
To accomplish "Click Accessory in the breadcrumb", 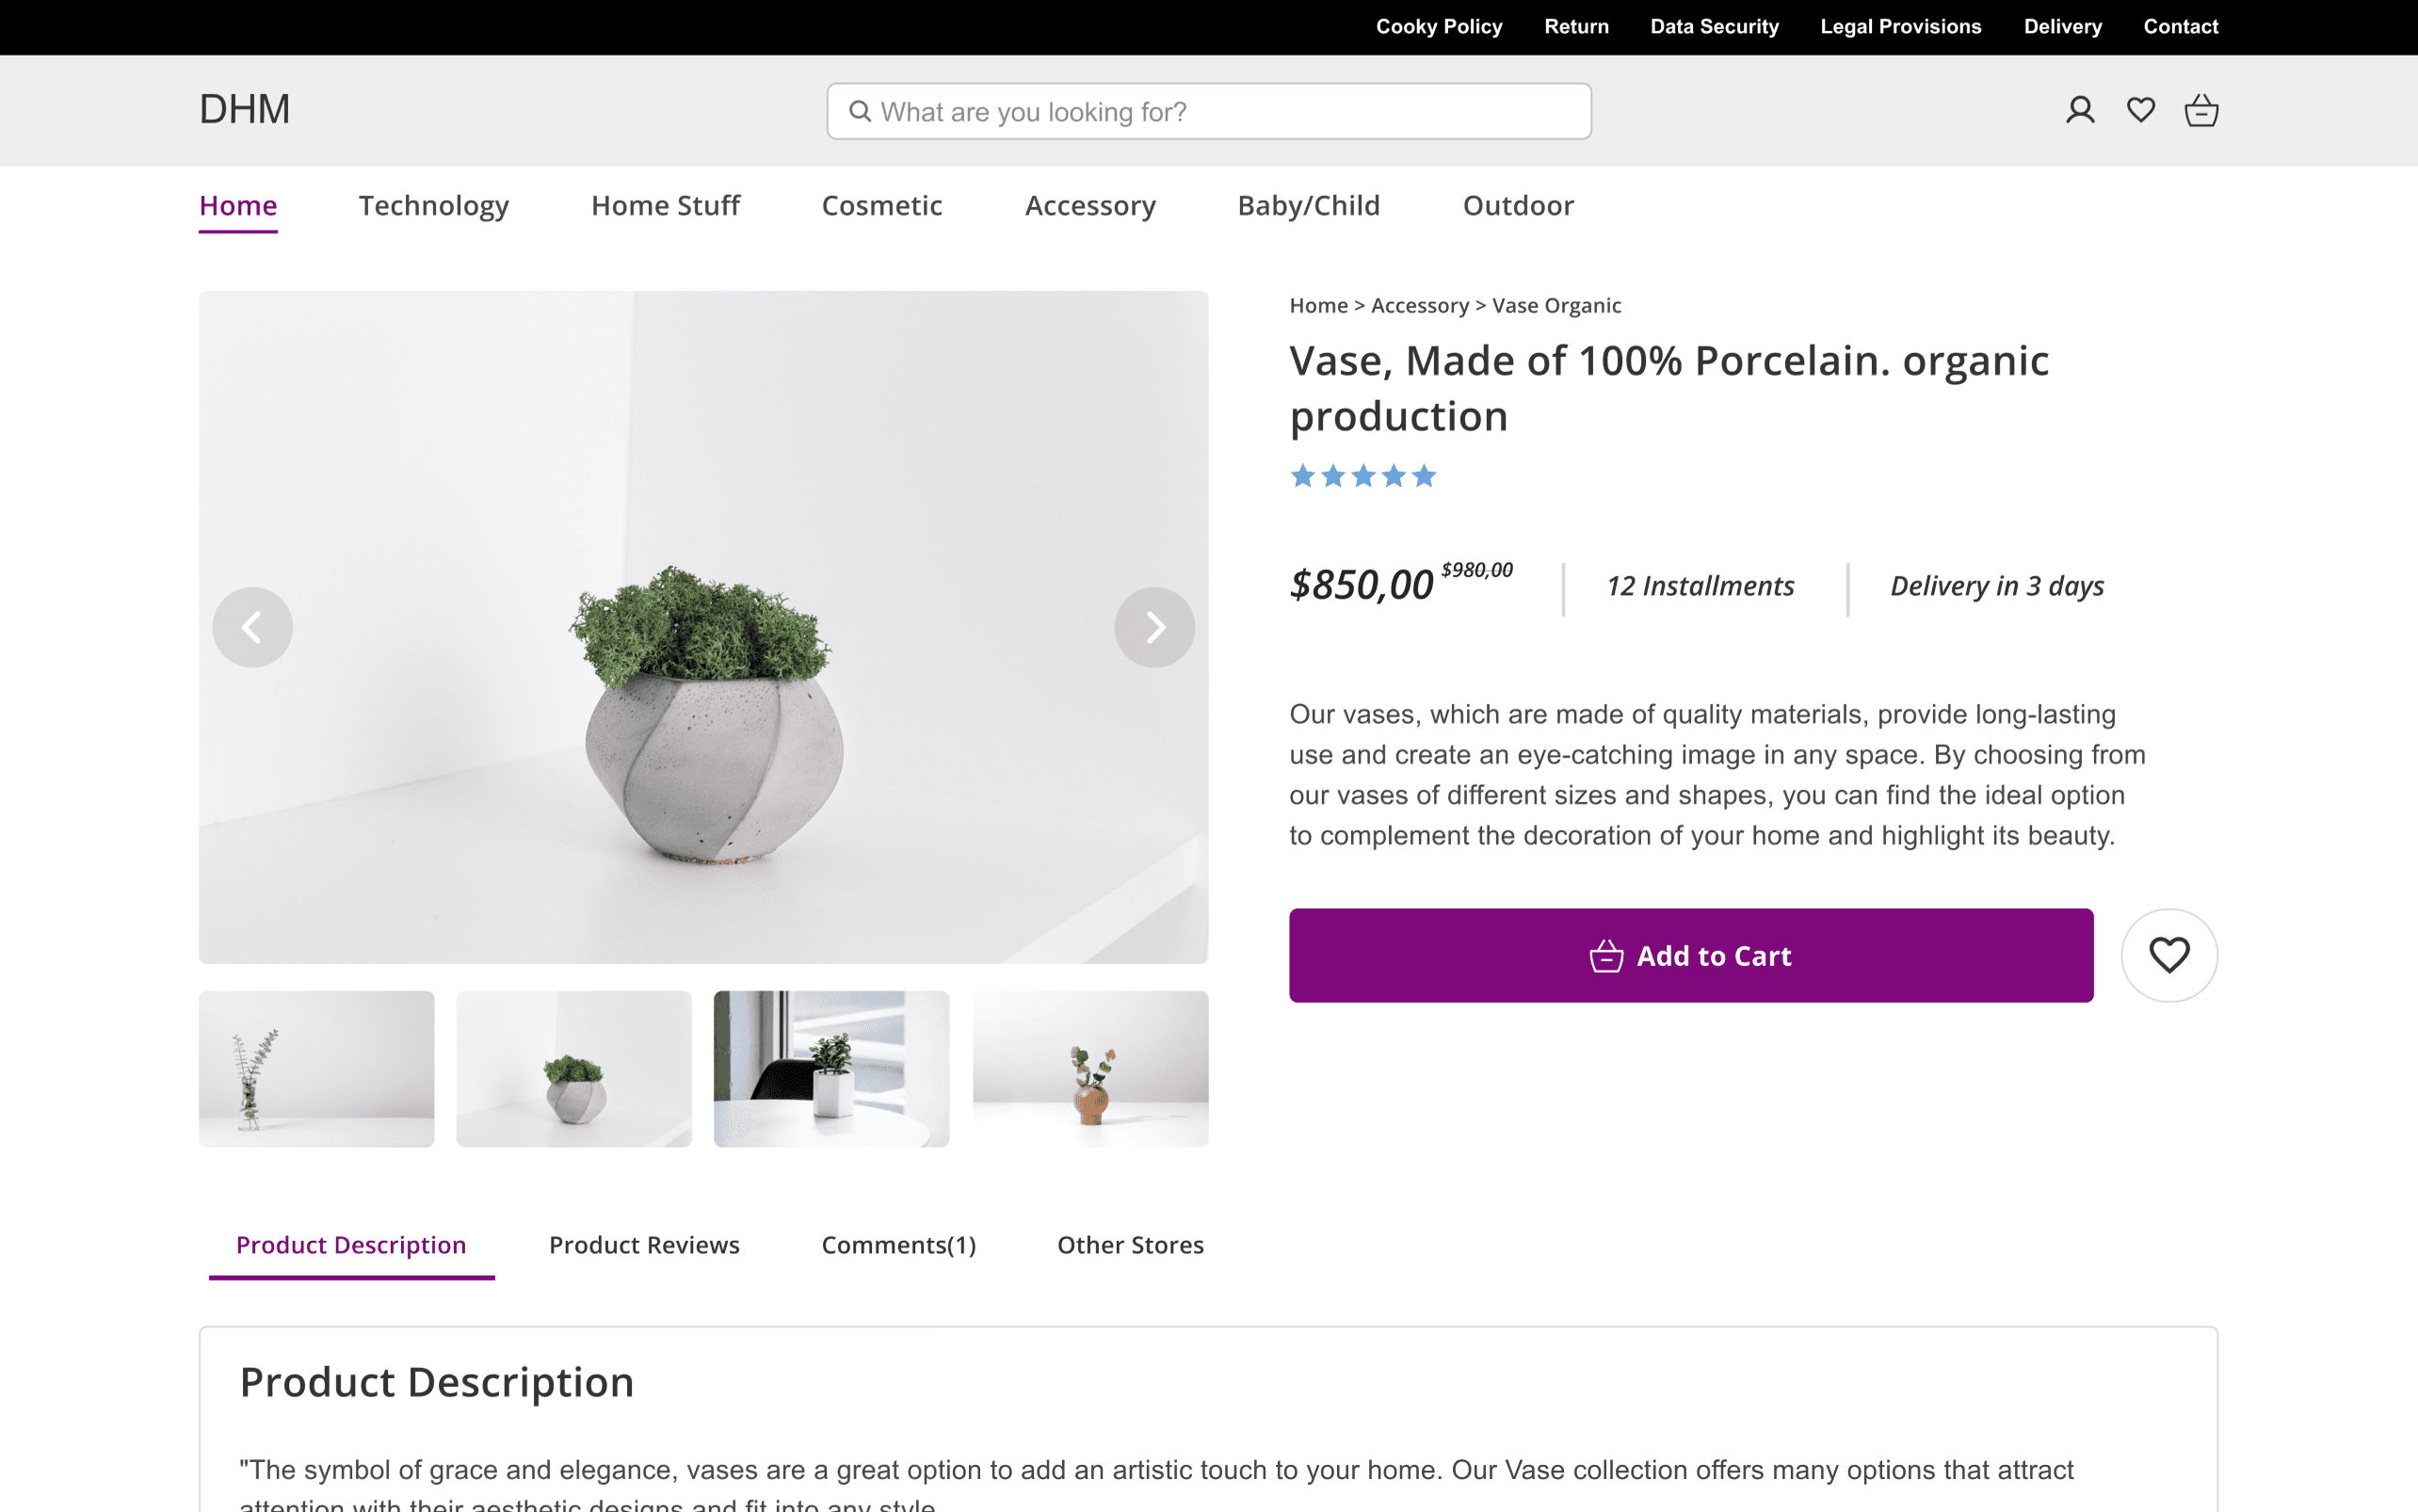I will (x=1419, y=306).
